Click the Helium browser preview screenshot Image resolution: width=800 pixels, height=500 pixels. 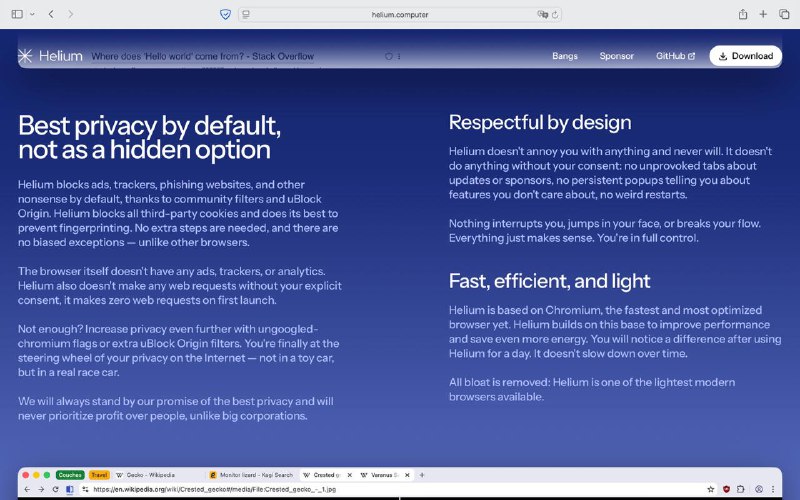(x=400, y=483)
